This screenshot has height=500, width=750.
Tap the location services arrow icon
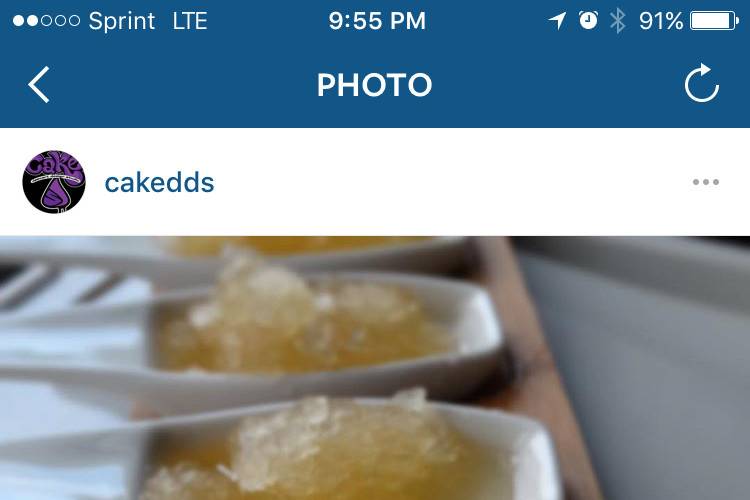click(557, 21)
